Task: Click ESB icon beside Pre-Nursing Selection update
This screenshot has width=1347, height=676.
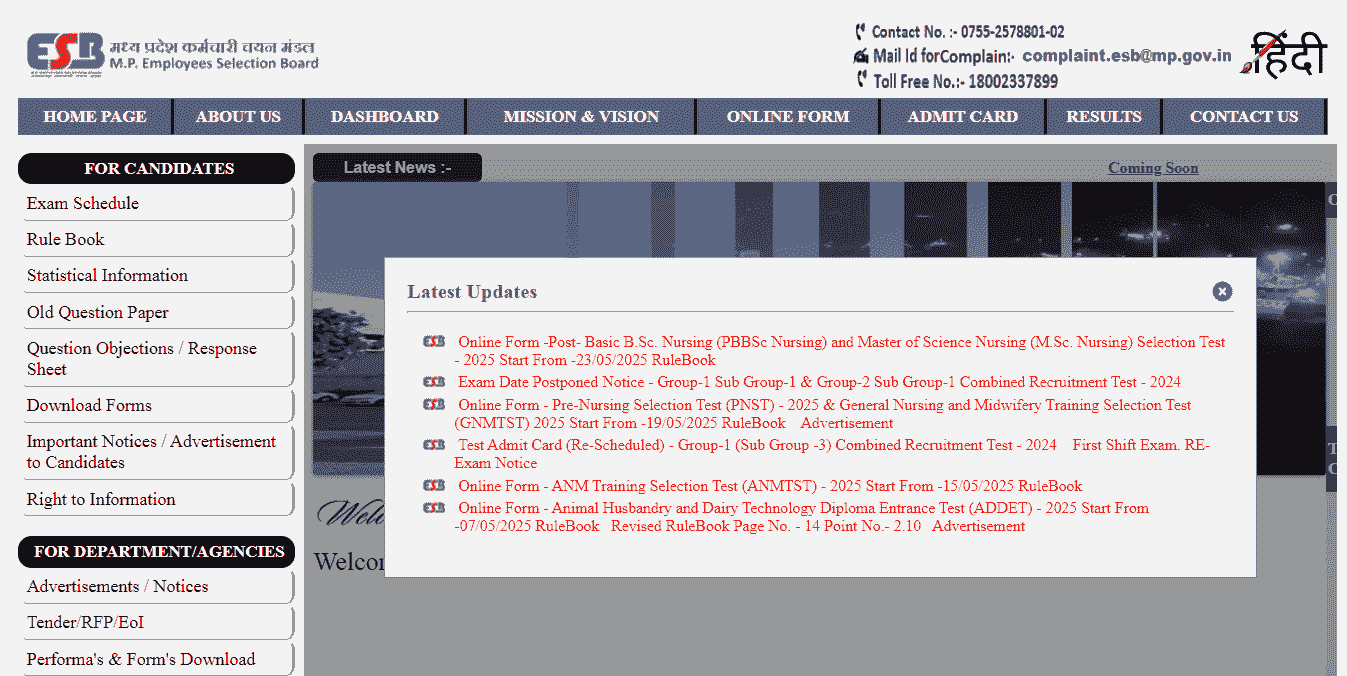Action: click(x=434, y=405)
